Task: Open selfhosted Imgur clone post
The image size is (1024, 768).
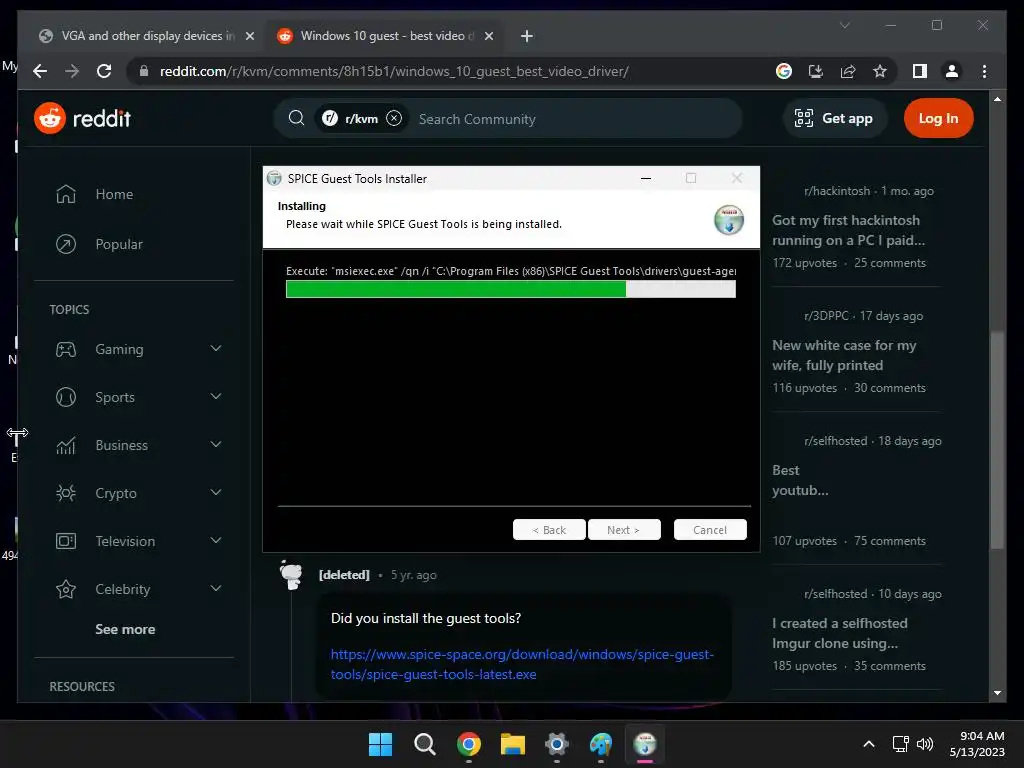Action: pos(840,633)
